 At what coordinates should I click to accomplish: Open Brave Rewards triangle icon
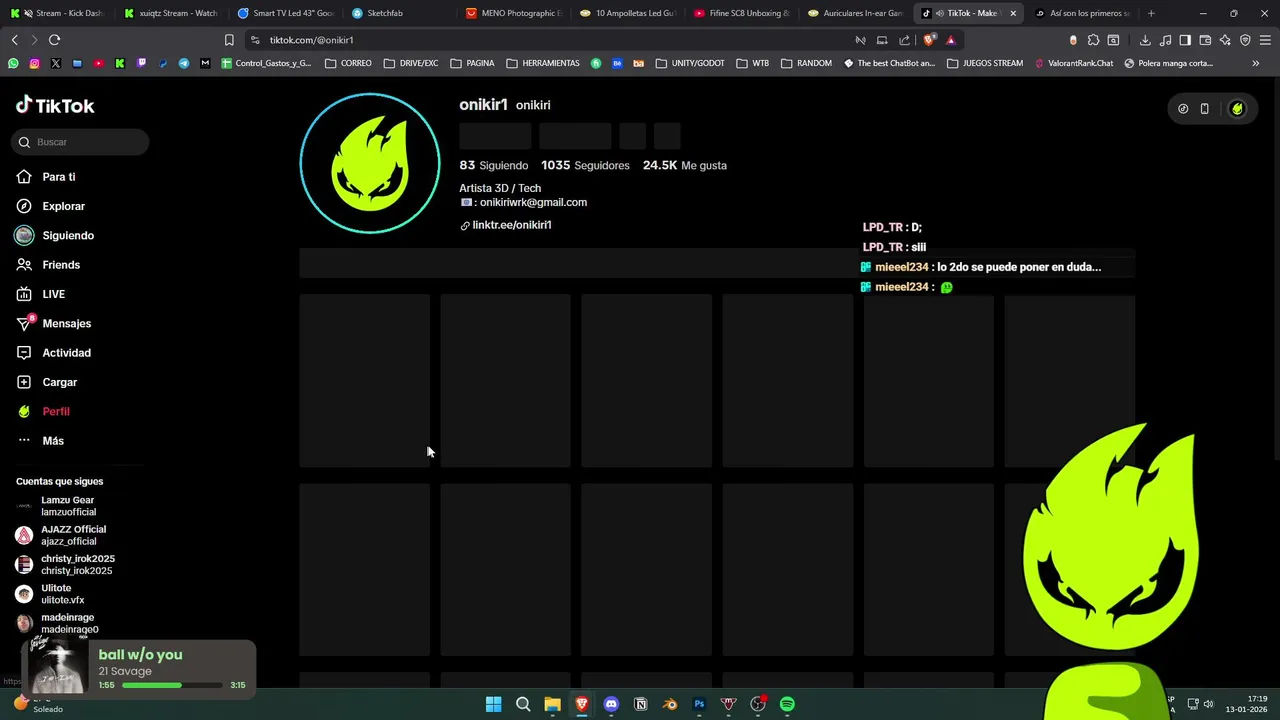click(x=950, y=40)
